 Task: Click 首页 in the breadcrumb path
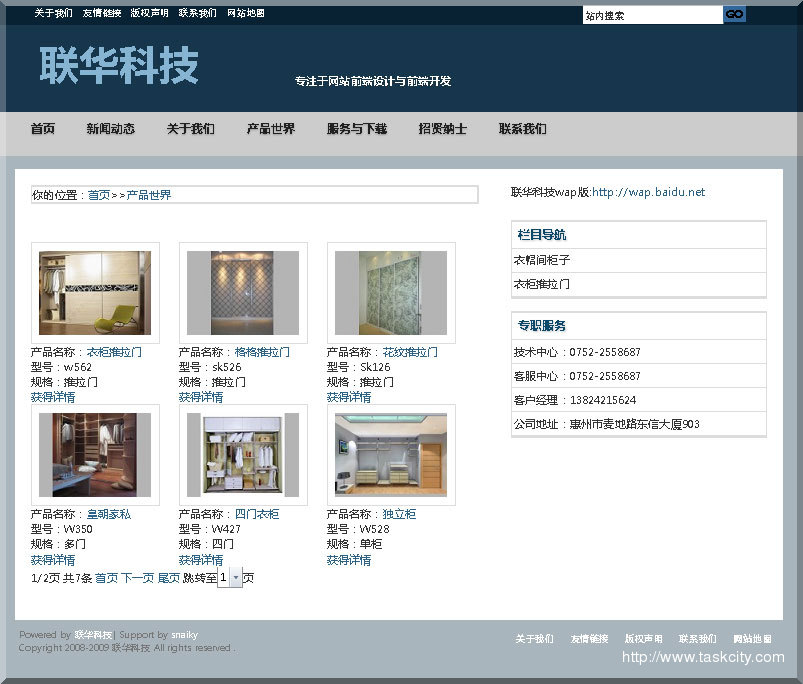(99, 195)
